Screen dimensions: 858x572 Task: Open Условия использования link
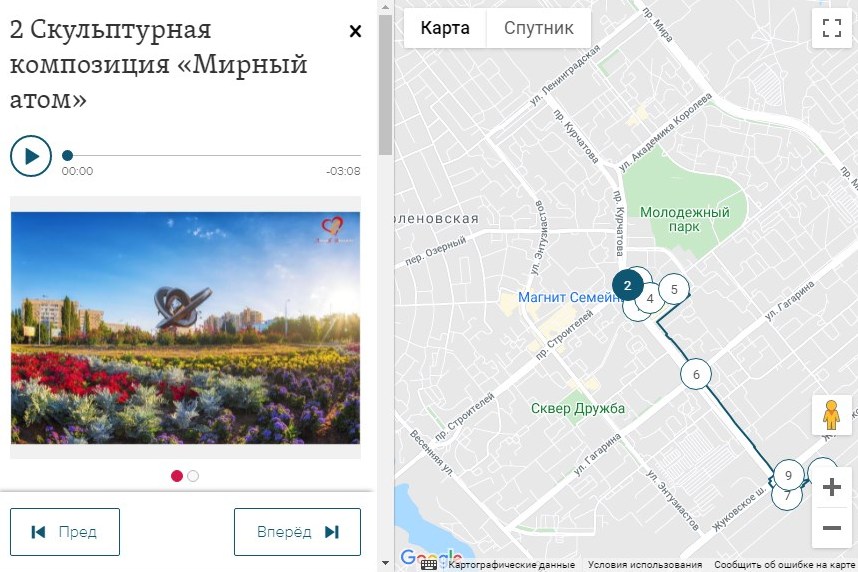[645, 564]
